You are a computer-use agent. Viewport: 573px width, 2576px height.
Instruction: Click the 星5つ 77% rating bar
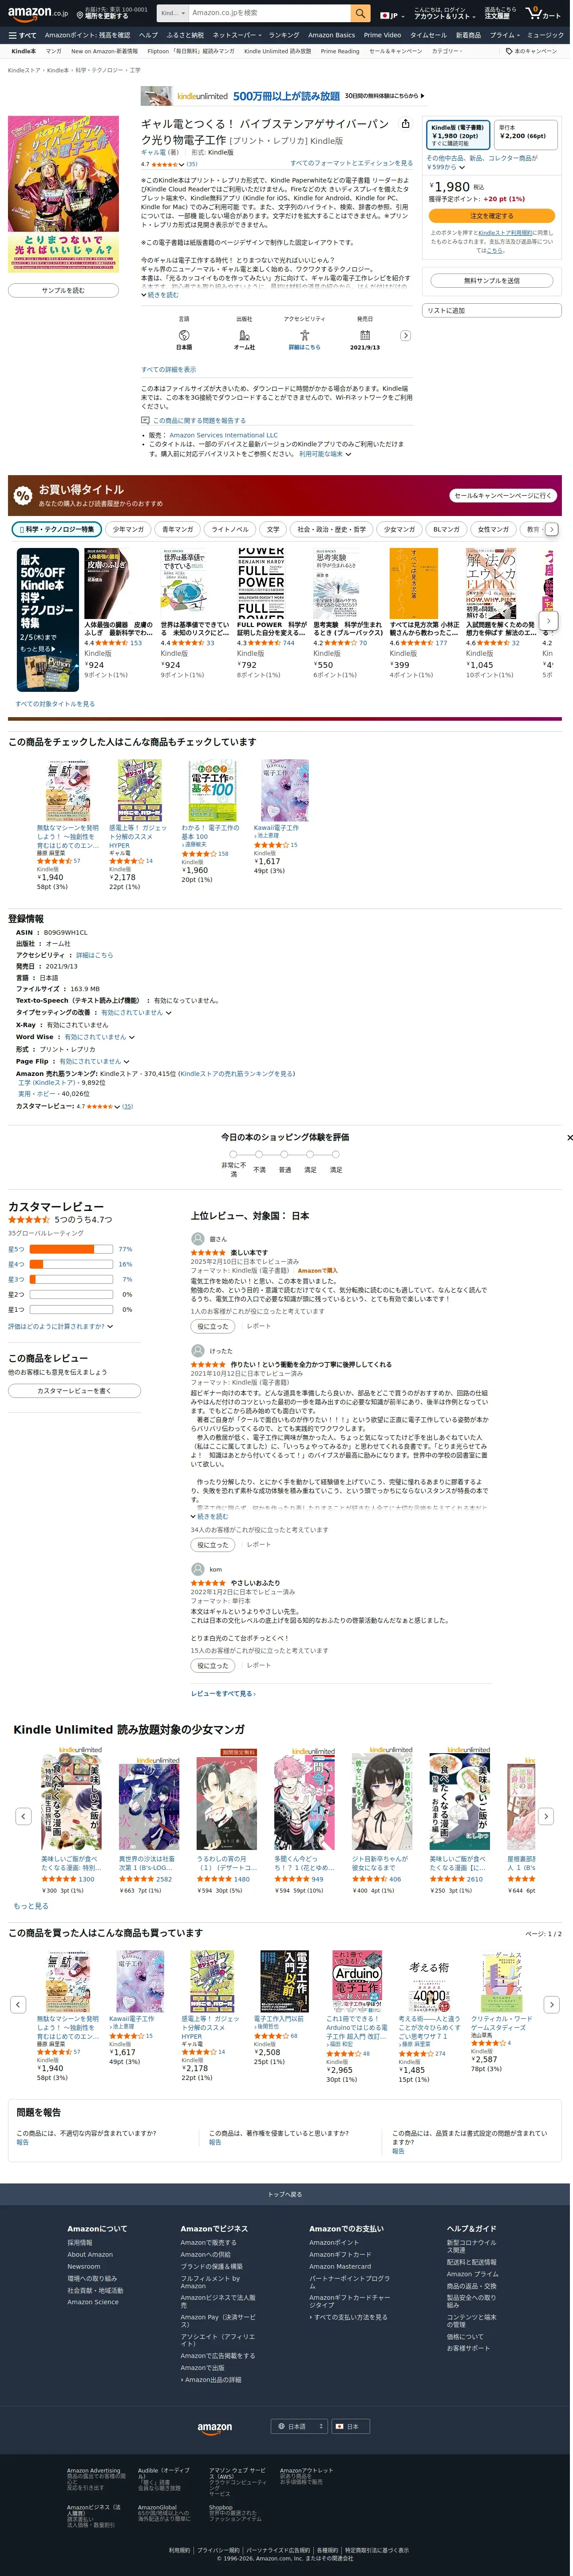[x=70, y=1249]
